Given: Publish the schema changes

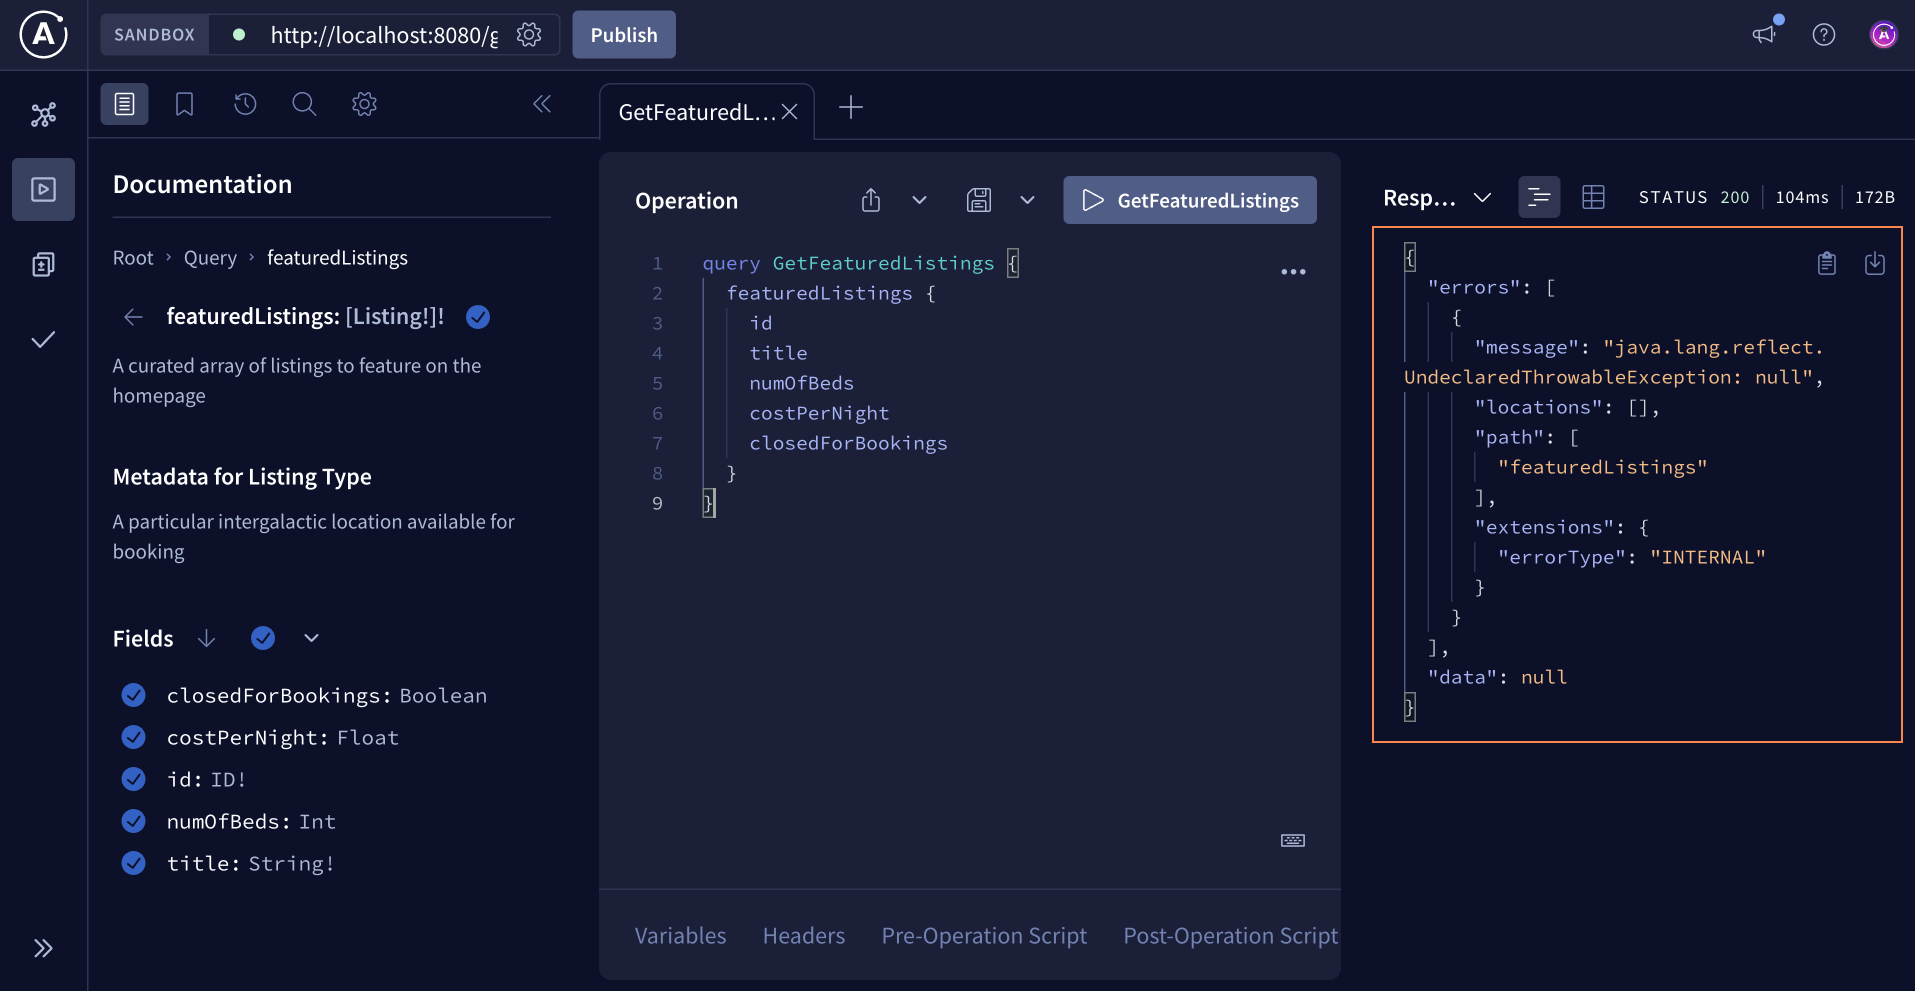Looking at the screenshot, I should (x=623, y=34).
